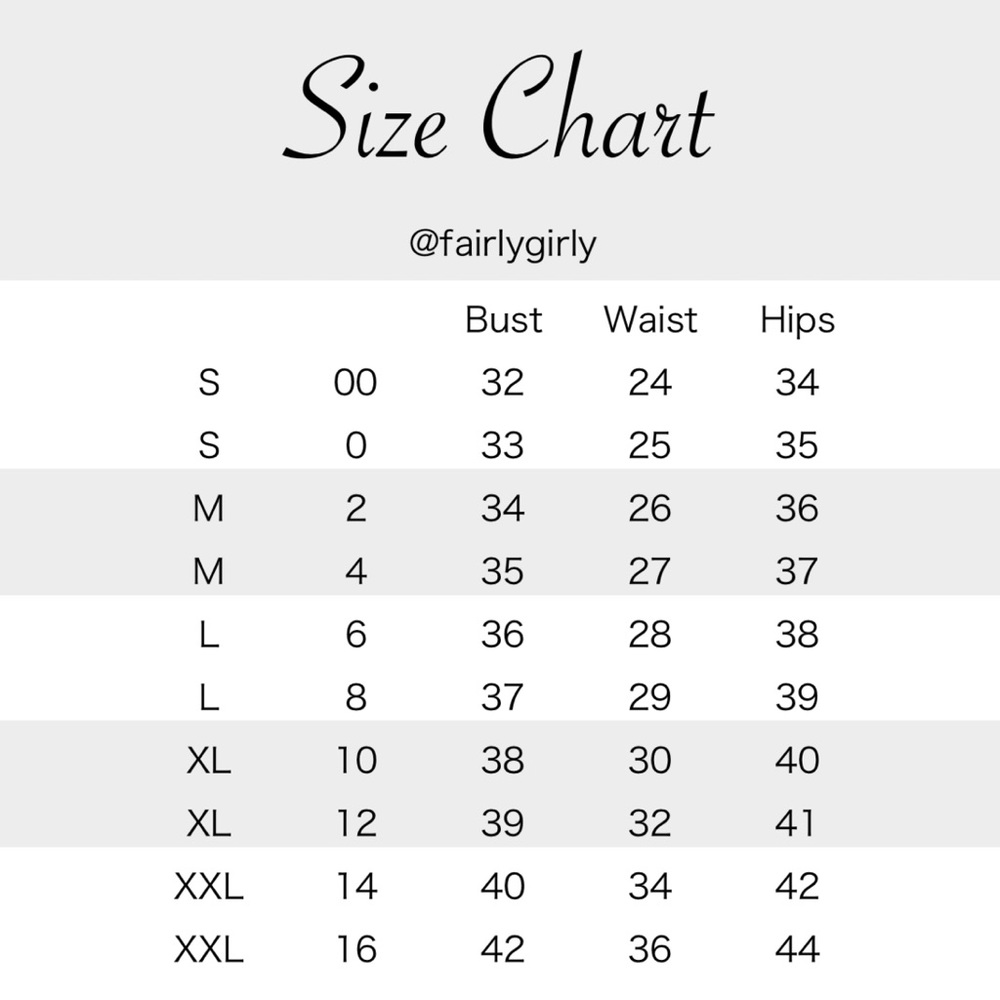Click the hips value for size 16

(797, 950)
